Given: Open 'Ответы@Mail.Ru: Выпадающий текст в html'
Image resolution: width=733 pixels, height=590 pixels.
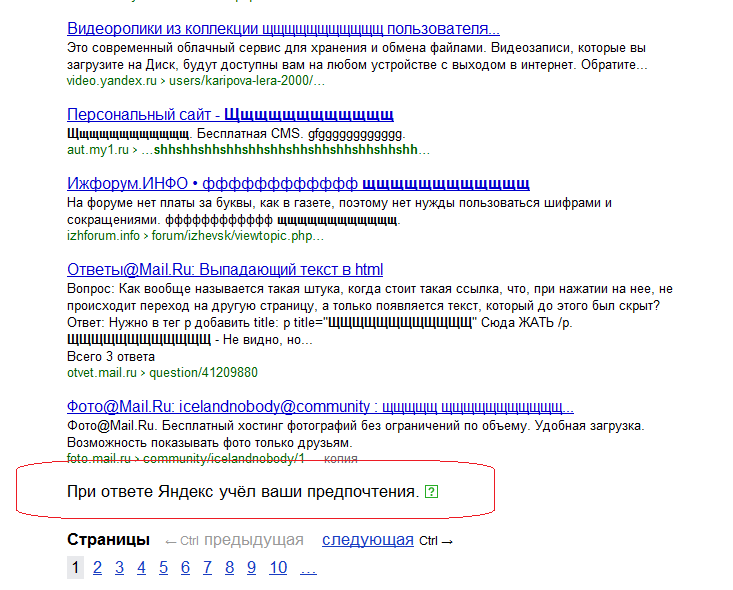Looking at the screenshot, I should [x=225, y=269].
